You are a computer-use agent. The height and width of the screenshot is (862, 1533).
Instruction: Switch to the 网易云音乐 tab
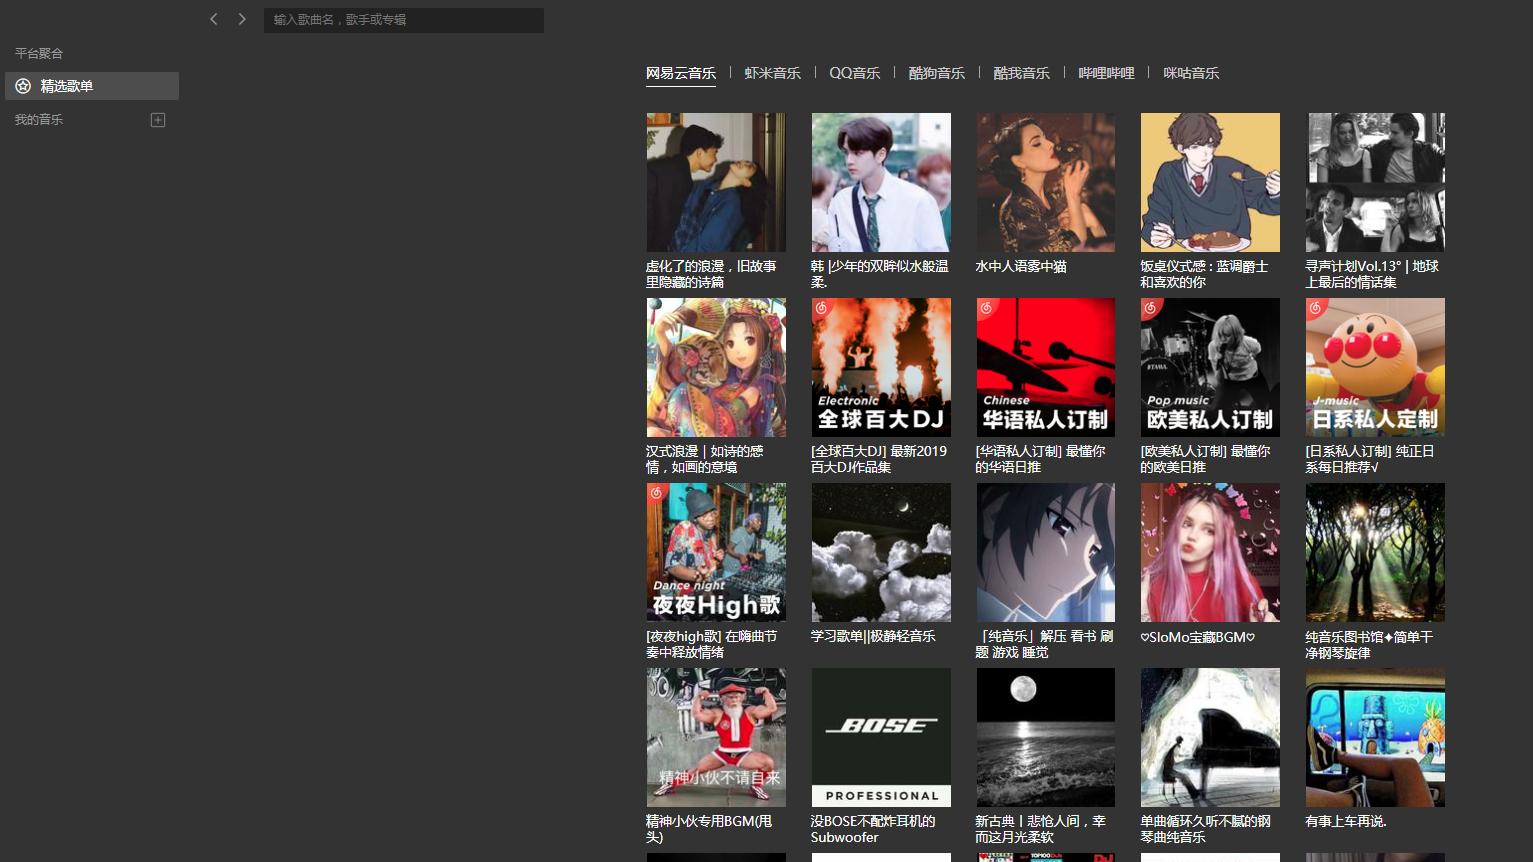point(681,73)
